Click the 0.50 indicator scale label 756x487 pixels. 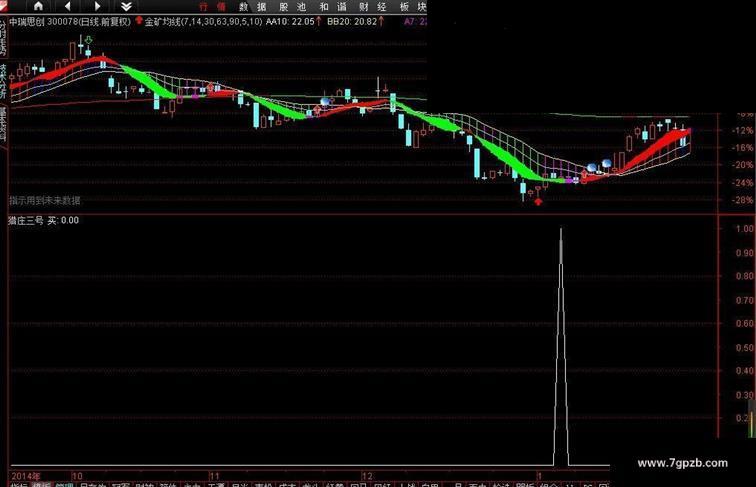point(745,348)
